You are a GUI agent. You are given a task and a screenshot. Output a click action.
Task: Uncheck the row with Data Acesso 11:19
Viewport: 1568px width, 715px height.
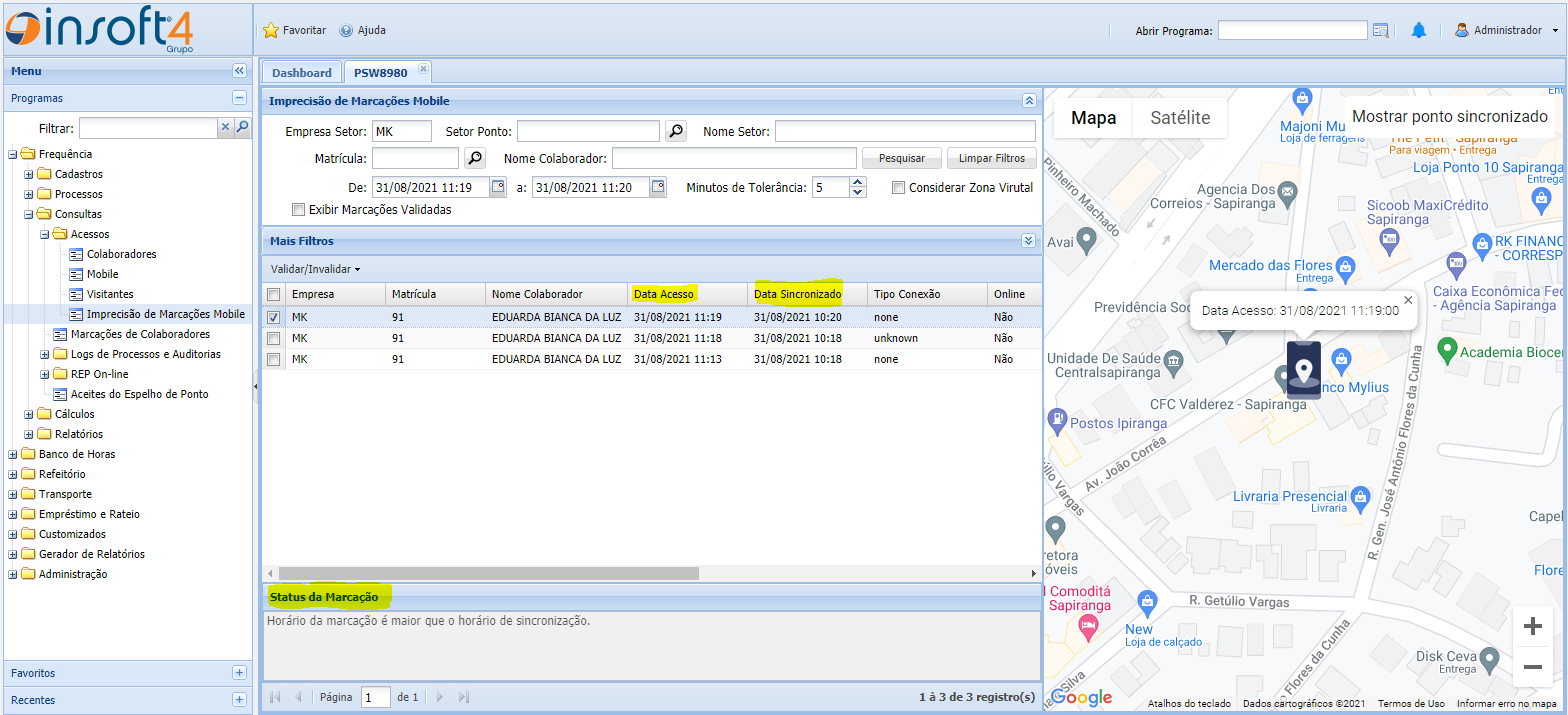pyautogui.click(x=274, y=317)
